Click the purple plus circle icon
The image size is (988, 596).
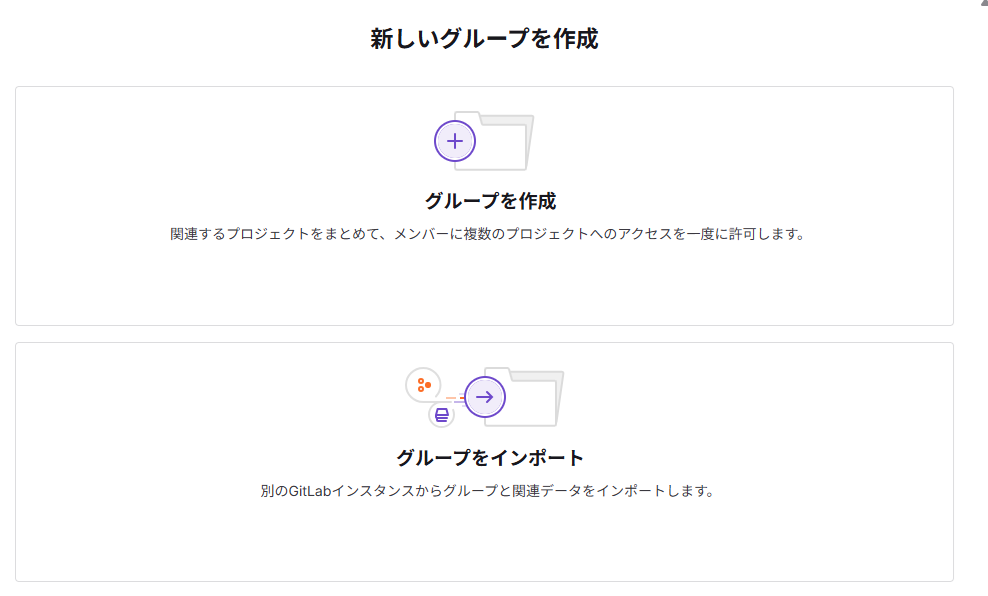(455, 141)
